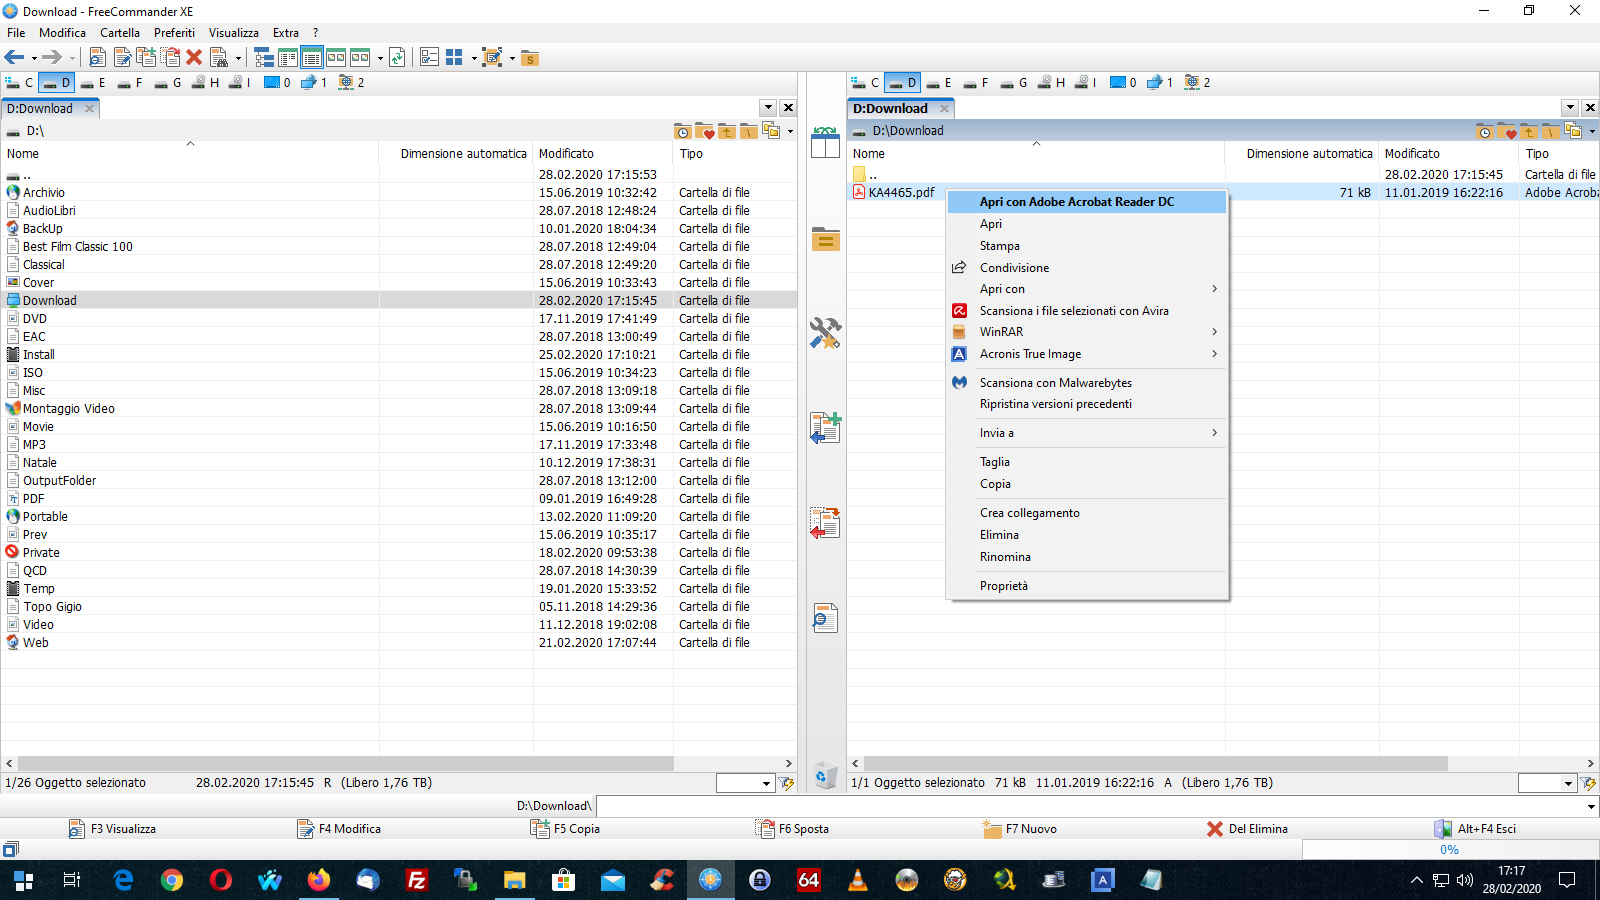1600x900 pixels.
Task: Click the tools icon in the middle bar
Action: click(x=825, y=333)
